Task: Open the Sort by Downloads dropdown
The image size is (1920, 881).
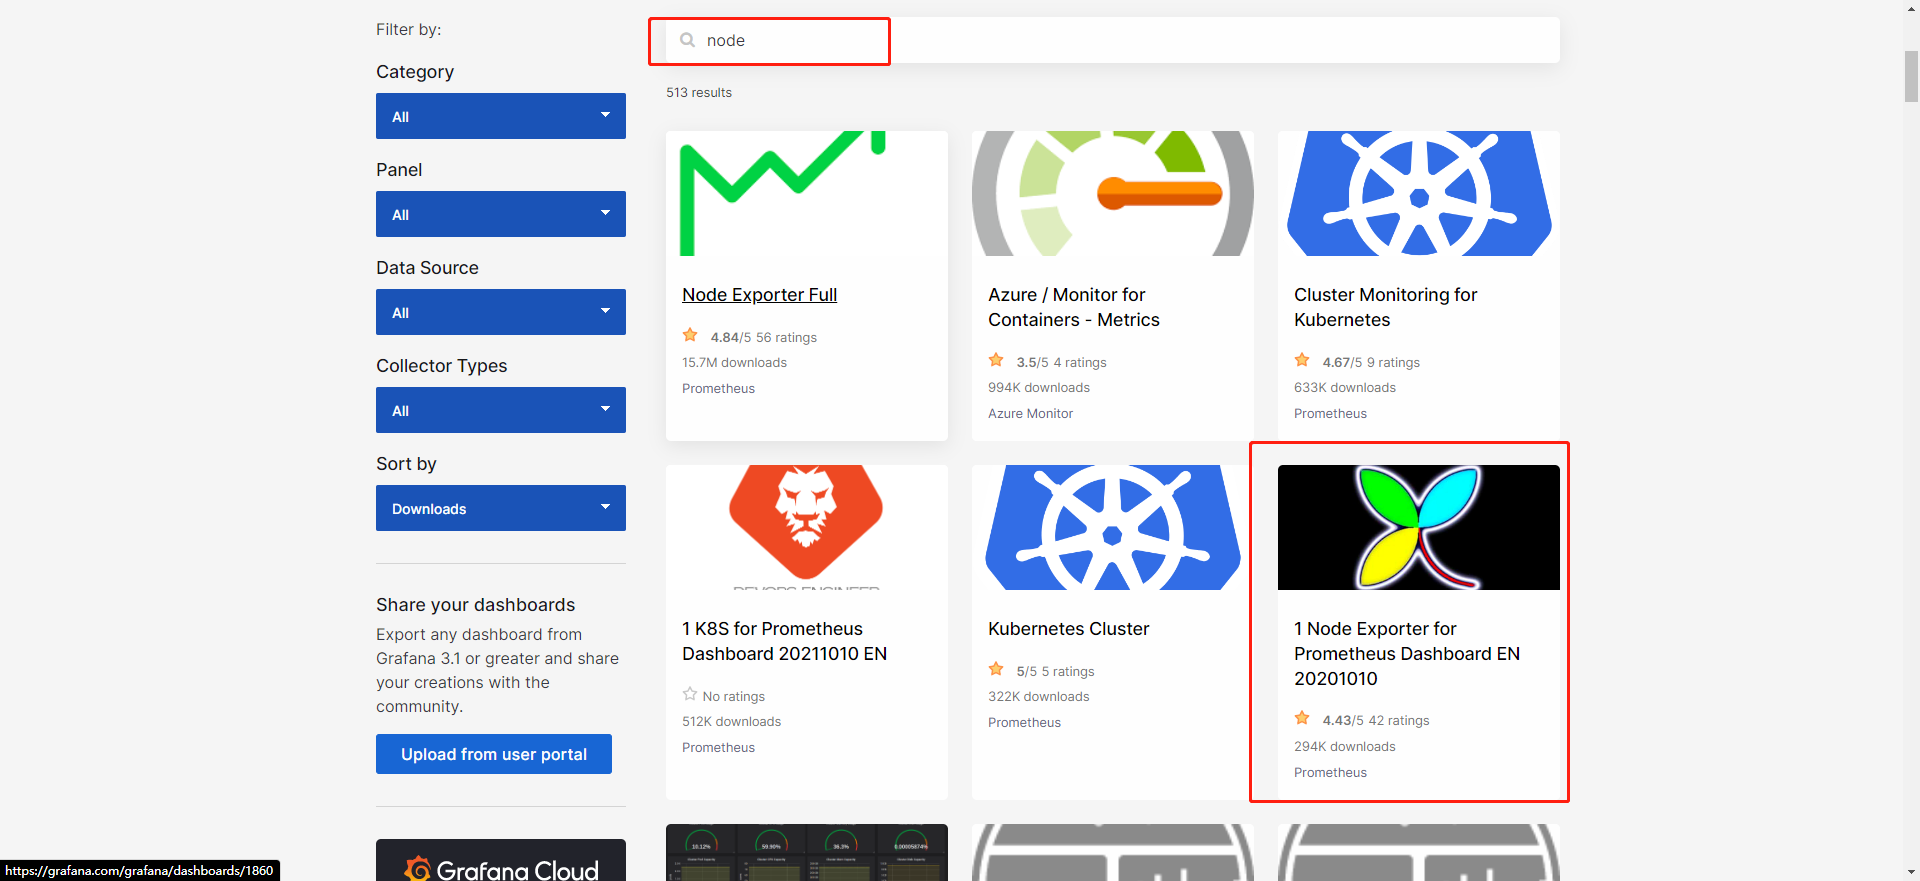Action: (x=501, y=508)
